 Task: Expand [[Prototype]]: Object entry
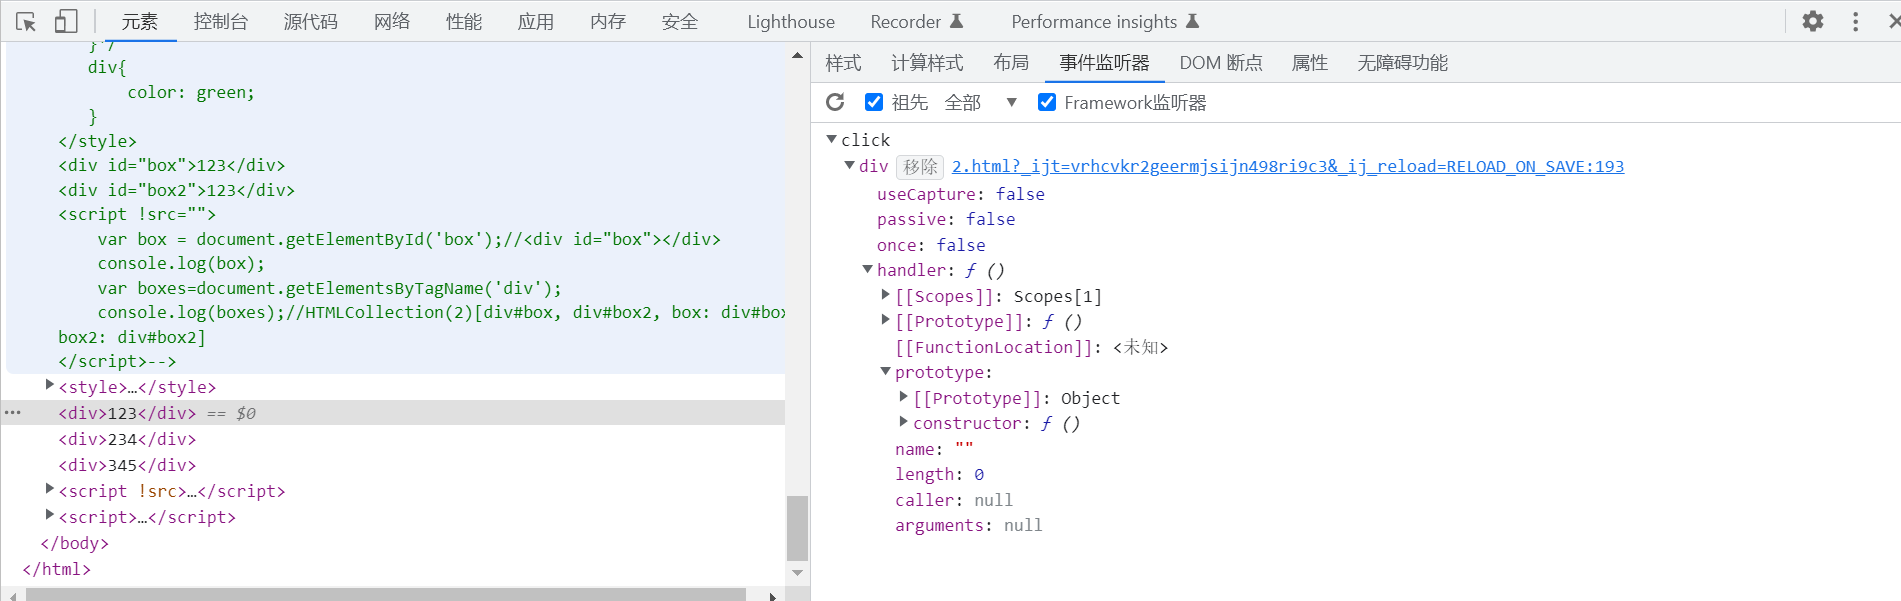(903, 396)
